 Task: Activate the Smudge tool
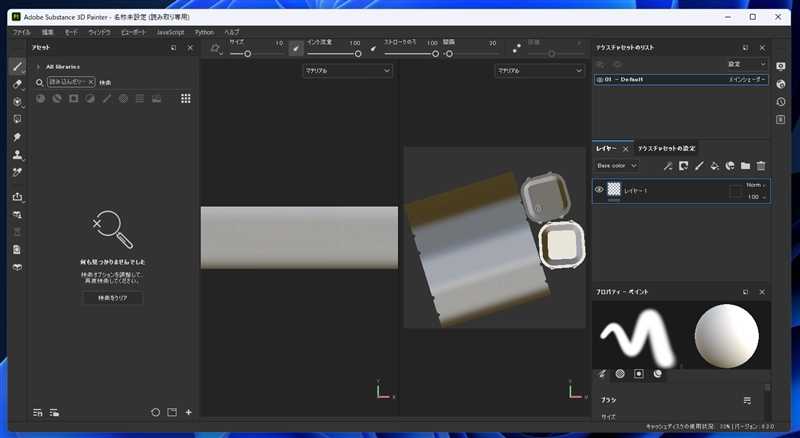[x=17, y=137]
